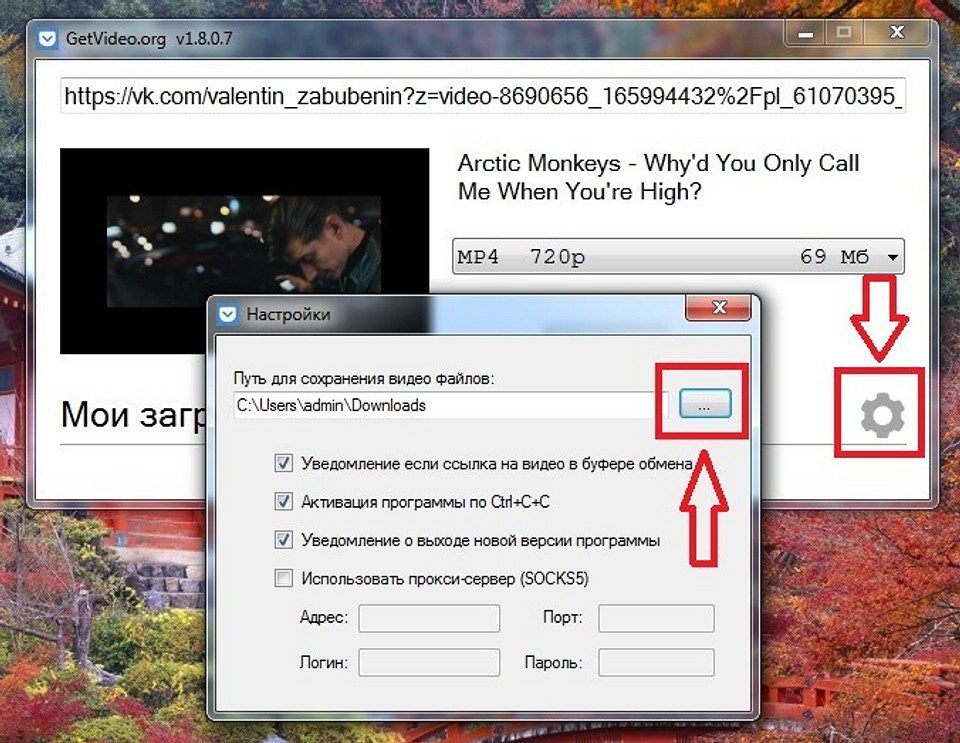The image size is (960, 743).
Task: Enable the SOCKS5 proxy server option
Action: [x=283, y=578]
